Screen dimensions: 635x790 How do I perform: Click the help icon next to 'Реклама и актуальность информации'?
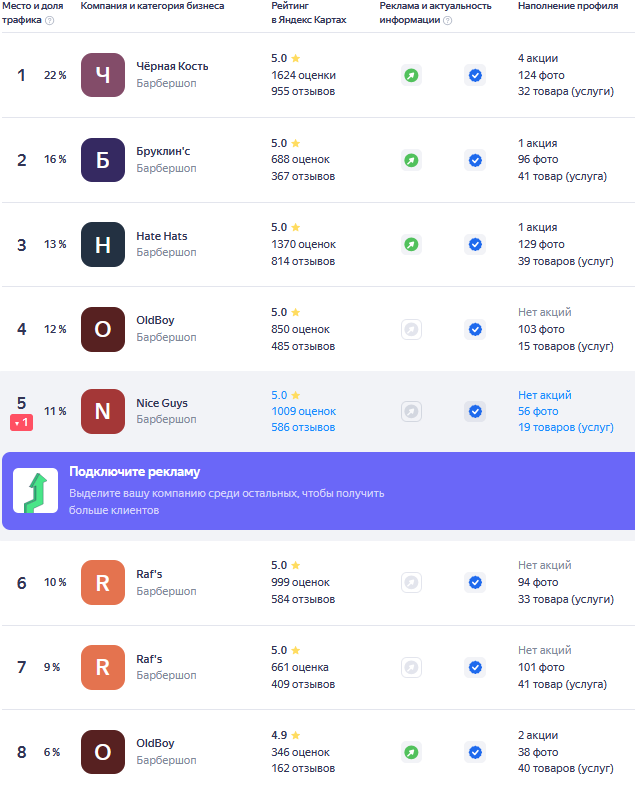[447, 20]
